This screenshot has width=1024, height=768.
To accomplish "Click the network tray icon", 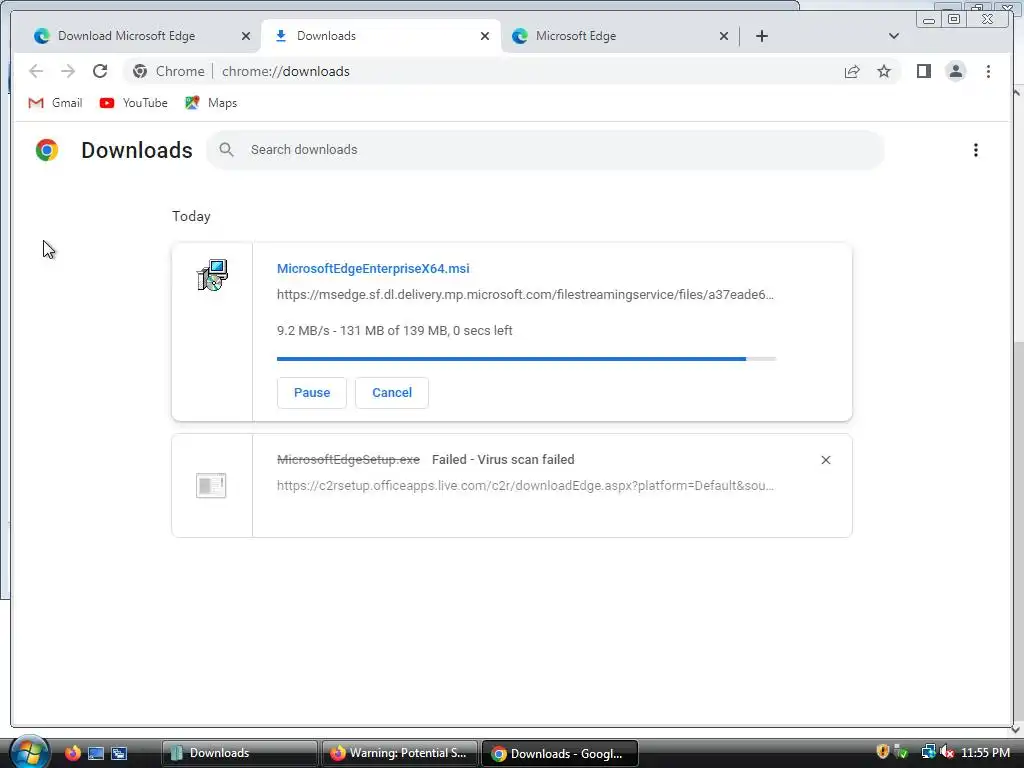I will (x=928, y=752).
